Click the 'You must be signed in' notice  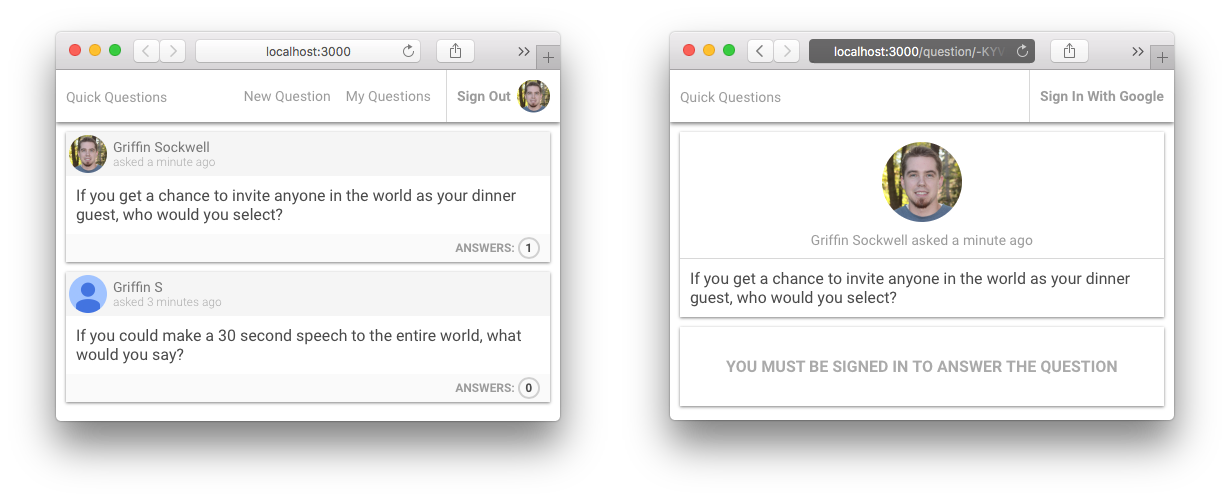pyautogui.click(x=922, y=366)
